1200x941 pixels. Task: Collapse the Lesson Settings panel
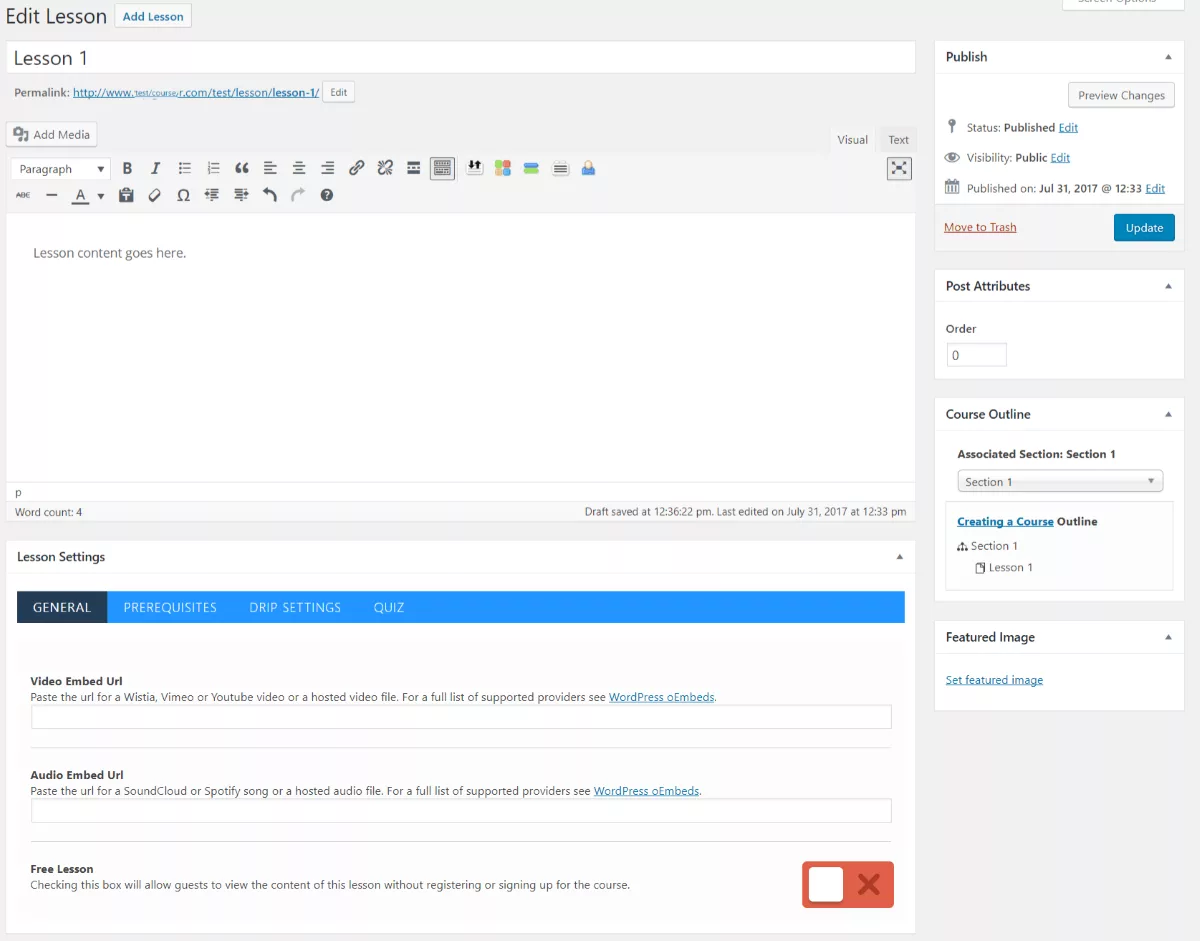click(899, 557)
